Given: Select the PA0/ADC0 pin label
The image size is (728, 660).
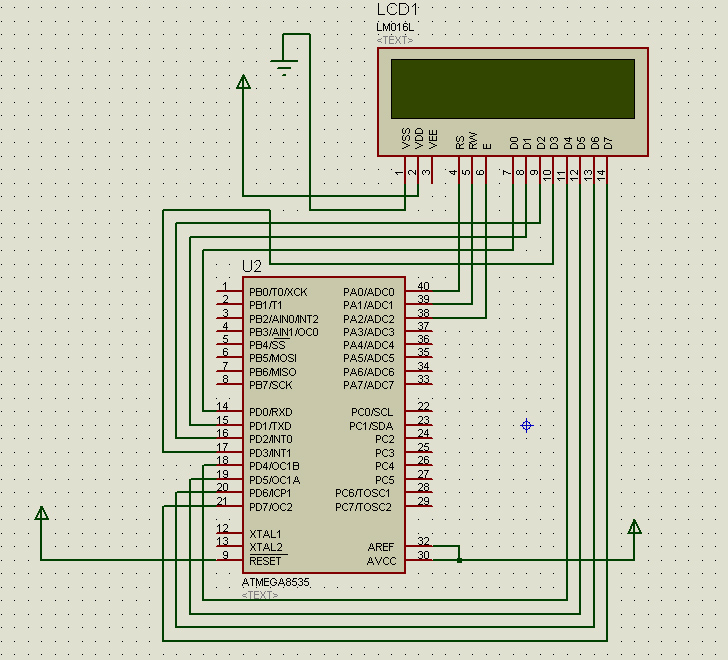Looking at the screenshot, I should [x=368, y=292].
